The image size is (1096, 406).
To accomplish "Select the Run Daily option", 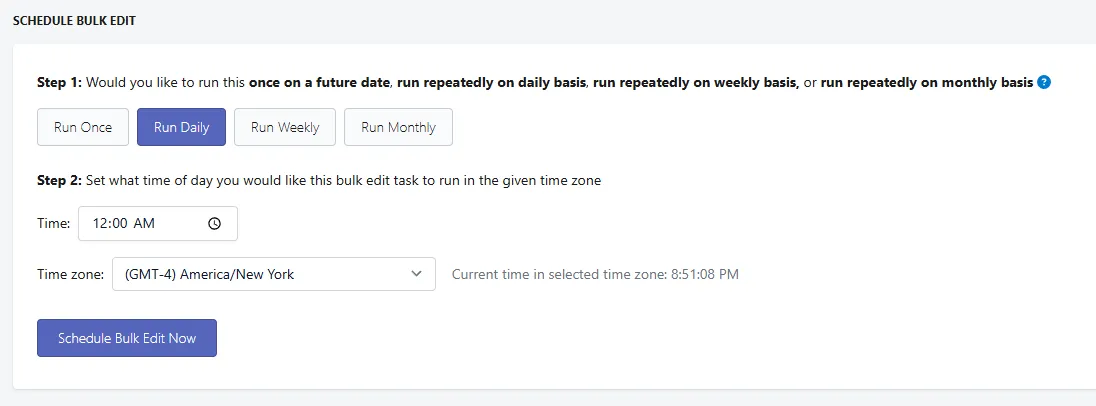I will tap(181, 127).
